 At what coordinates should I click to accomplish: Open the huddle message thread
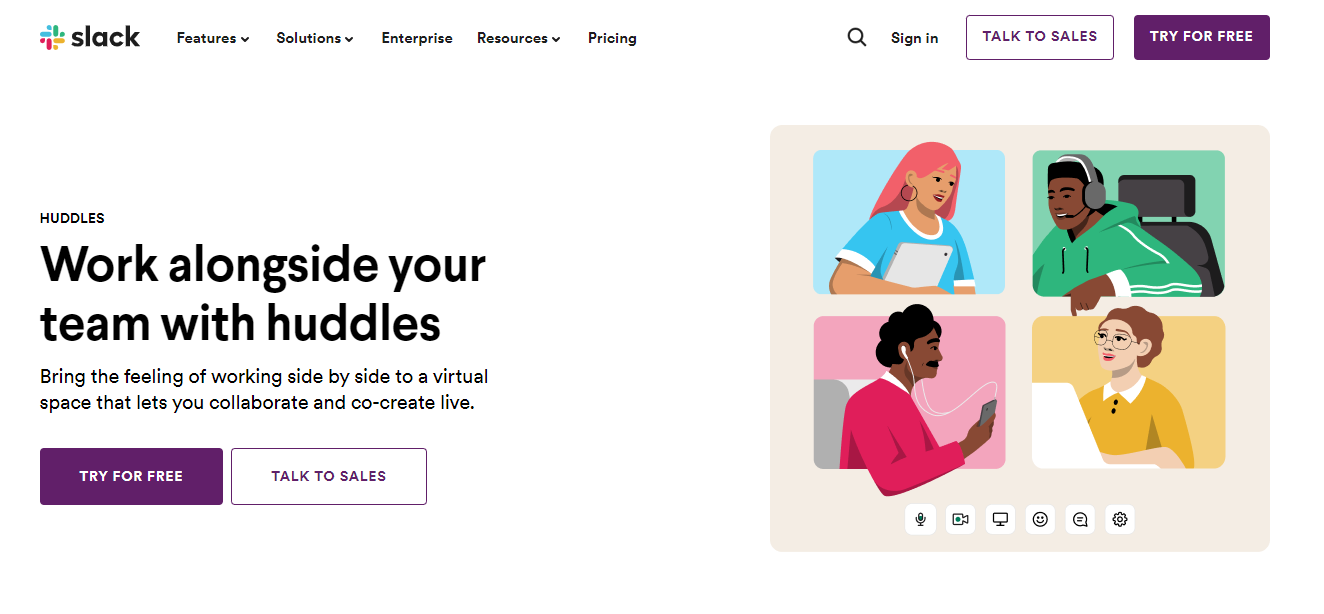tap(1080, 519)
